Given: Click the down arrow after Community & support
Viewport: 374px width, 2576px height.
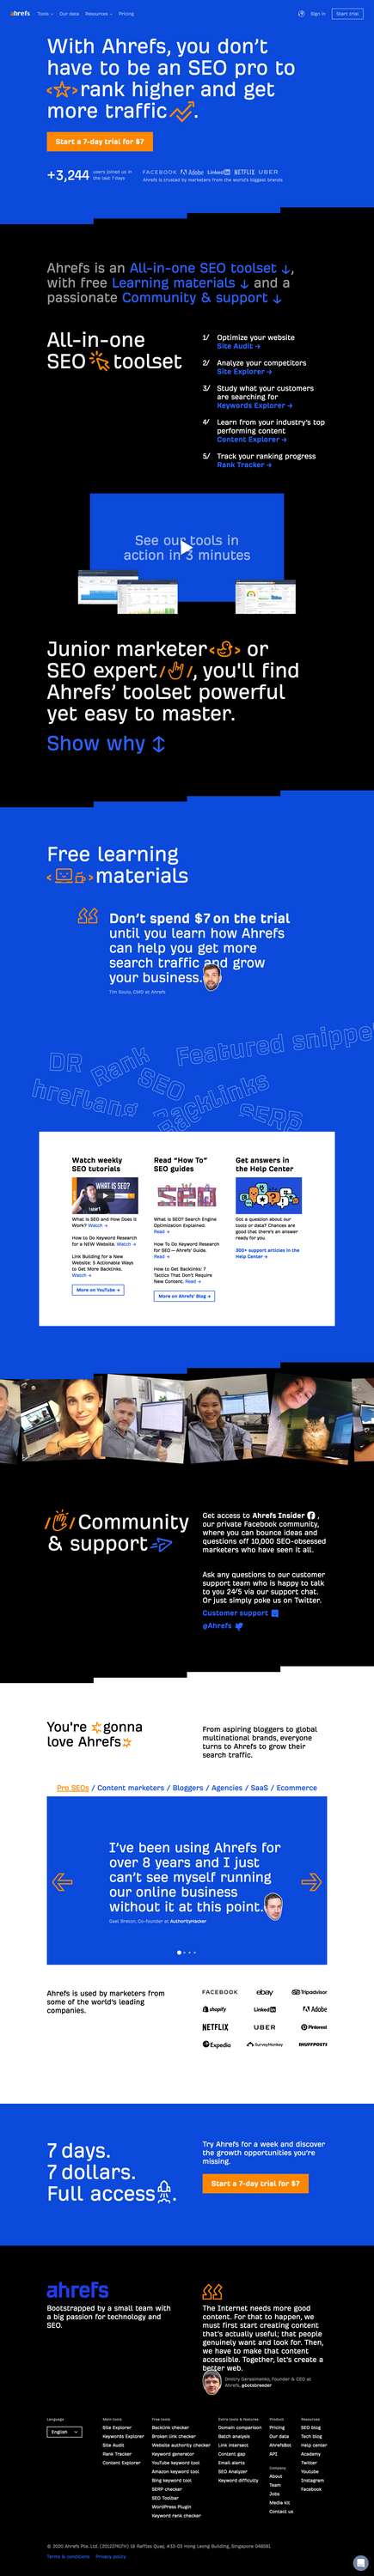Looking at the screenshot, I should tap(277, 298).
